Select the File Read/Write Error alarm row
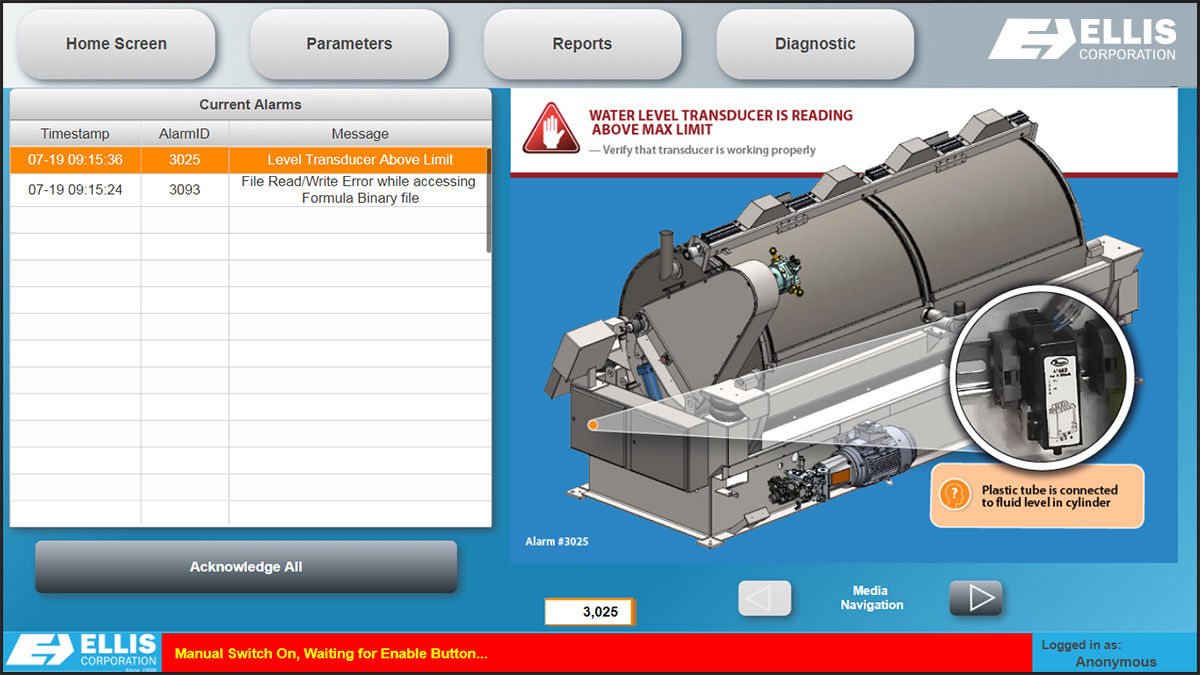The height and width of the screenshot is (675, 1200). click(x=249, y=190)
